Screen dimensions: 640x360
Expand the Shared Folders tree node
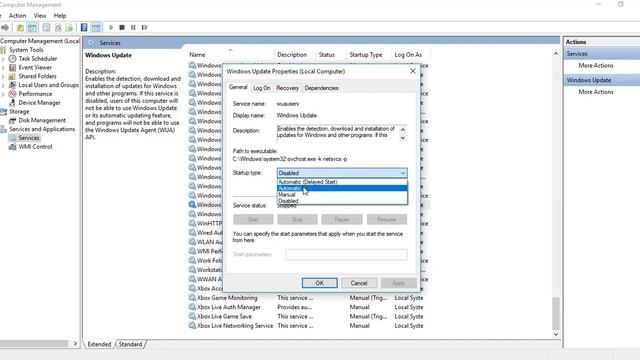(x=3, y=76)
